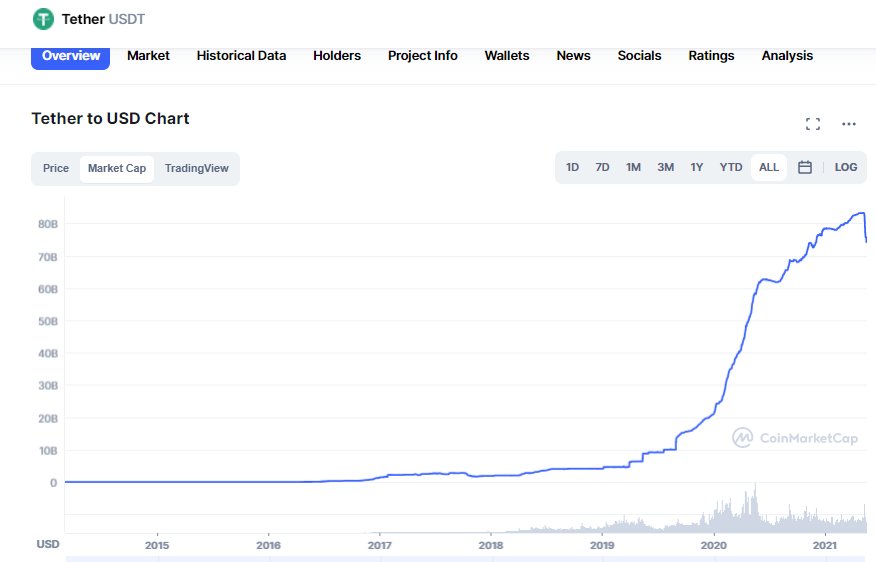Select the Market Cap chart view
The image size is (876, 562).
click(117, 168)
